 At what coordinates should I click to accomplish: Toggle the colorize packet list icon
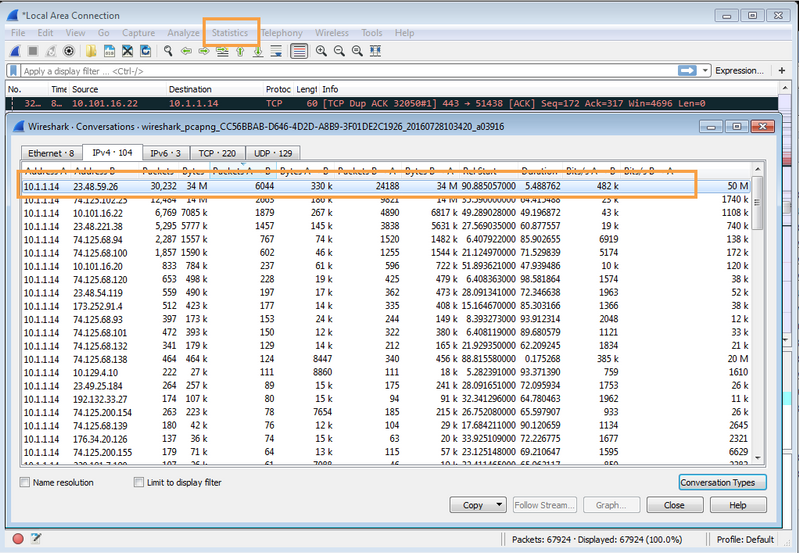click(x=298, y=51)
